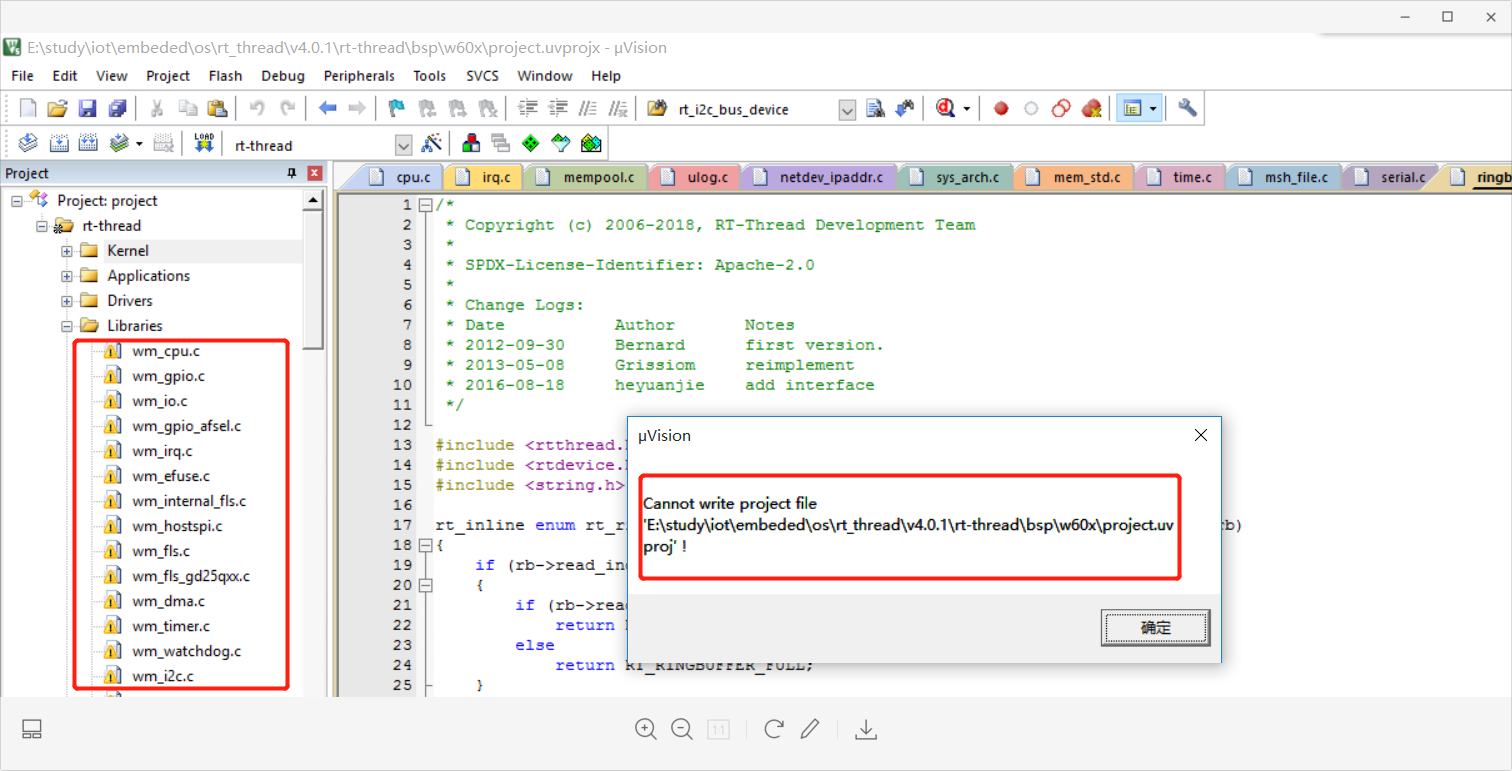Click the 1:1 actual size button

click(x=718, y=729)
